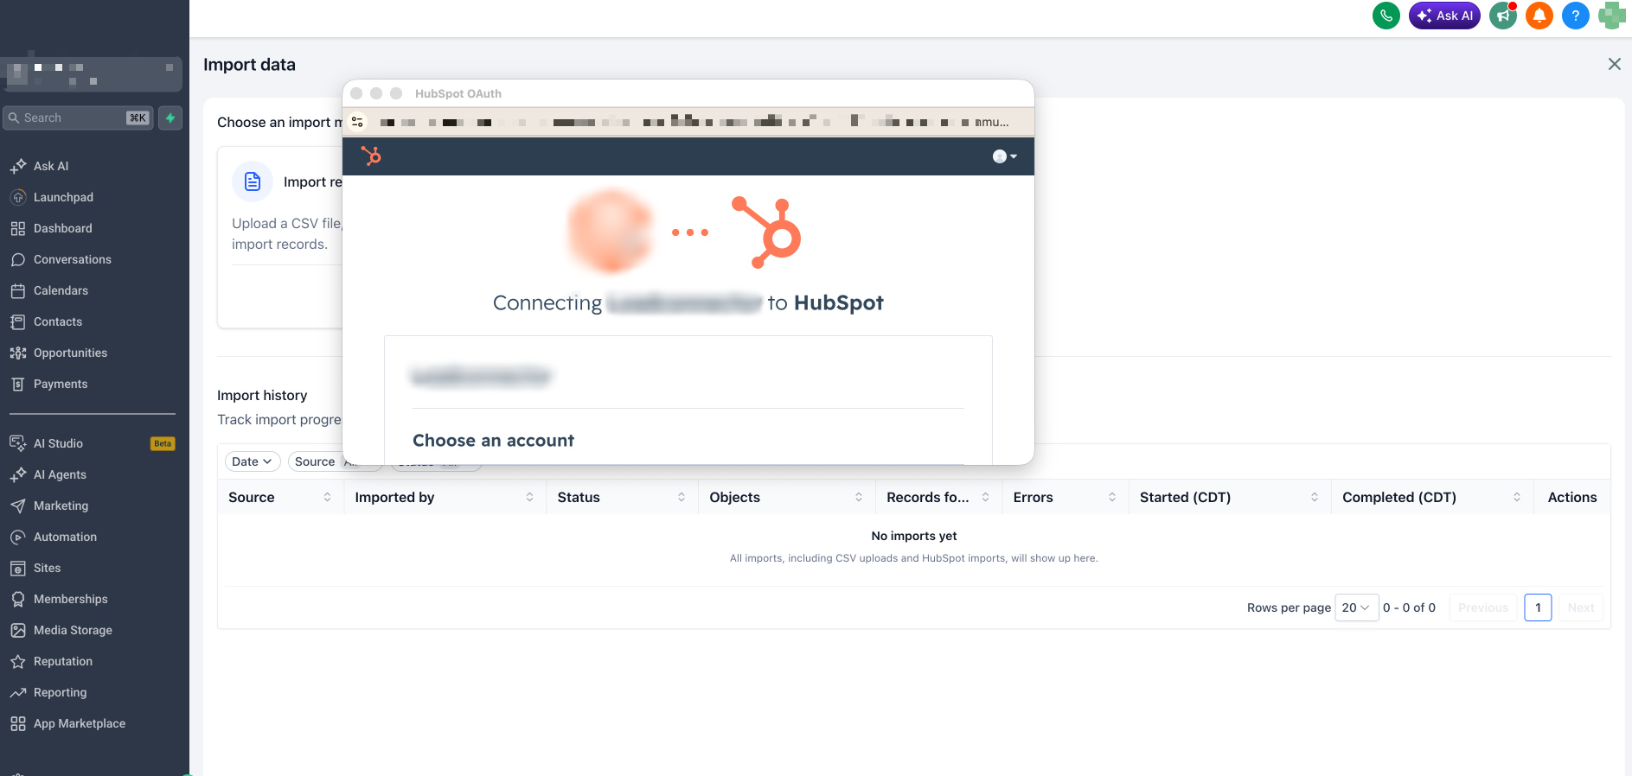The height and width of the screenshot is (776, 1632).
Task: Click the Opportunities icon in the sidebar
Action: (18, 352)
